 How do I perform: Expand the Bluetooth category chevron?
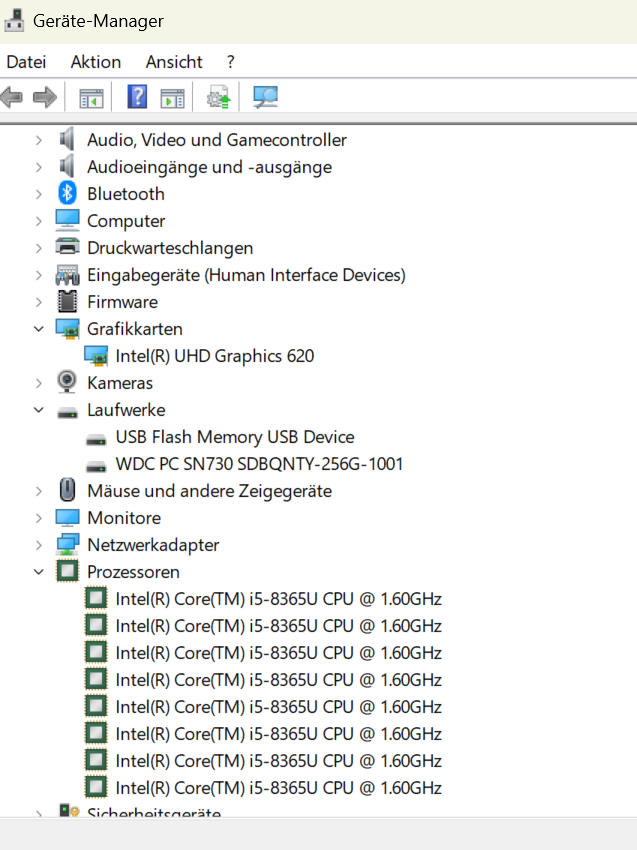click(38, 194)
